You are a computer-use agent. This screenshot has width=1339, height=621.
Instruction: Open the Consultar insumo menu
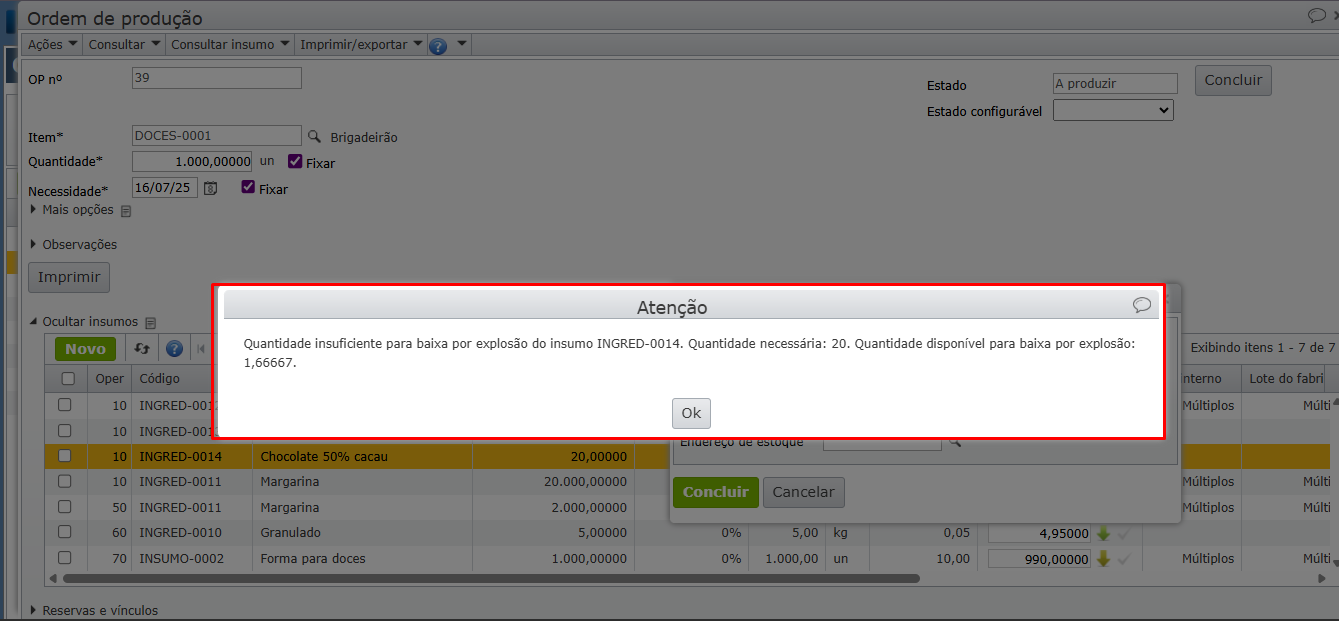click(x=230, y=44)
